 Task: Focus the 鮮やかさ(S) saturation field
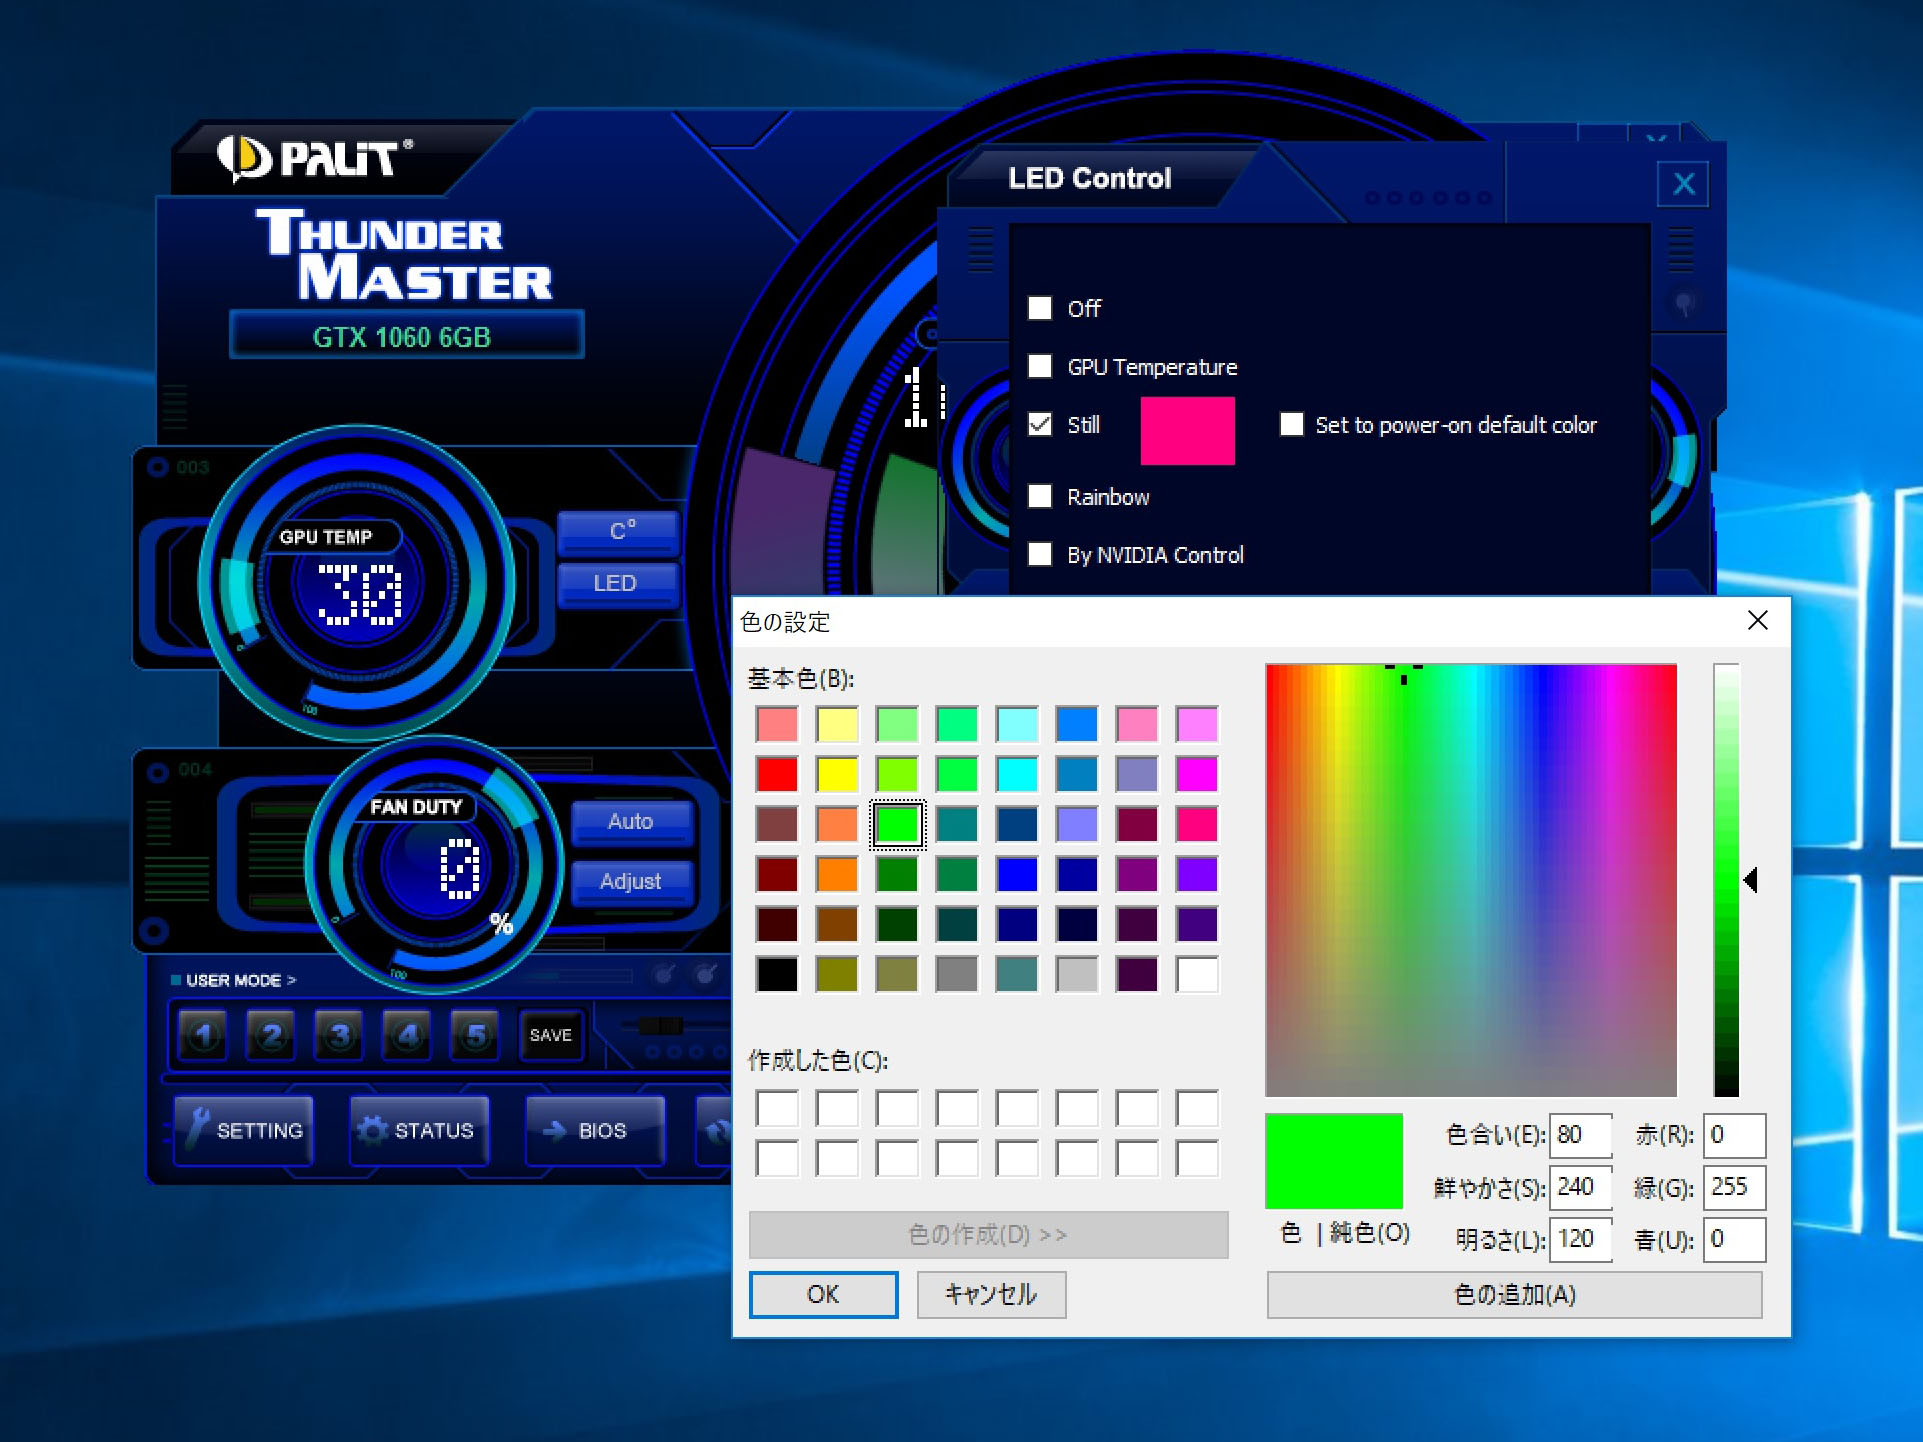click(x=1581, y=1187)
